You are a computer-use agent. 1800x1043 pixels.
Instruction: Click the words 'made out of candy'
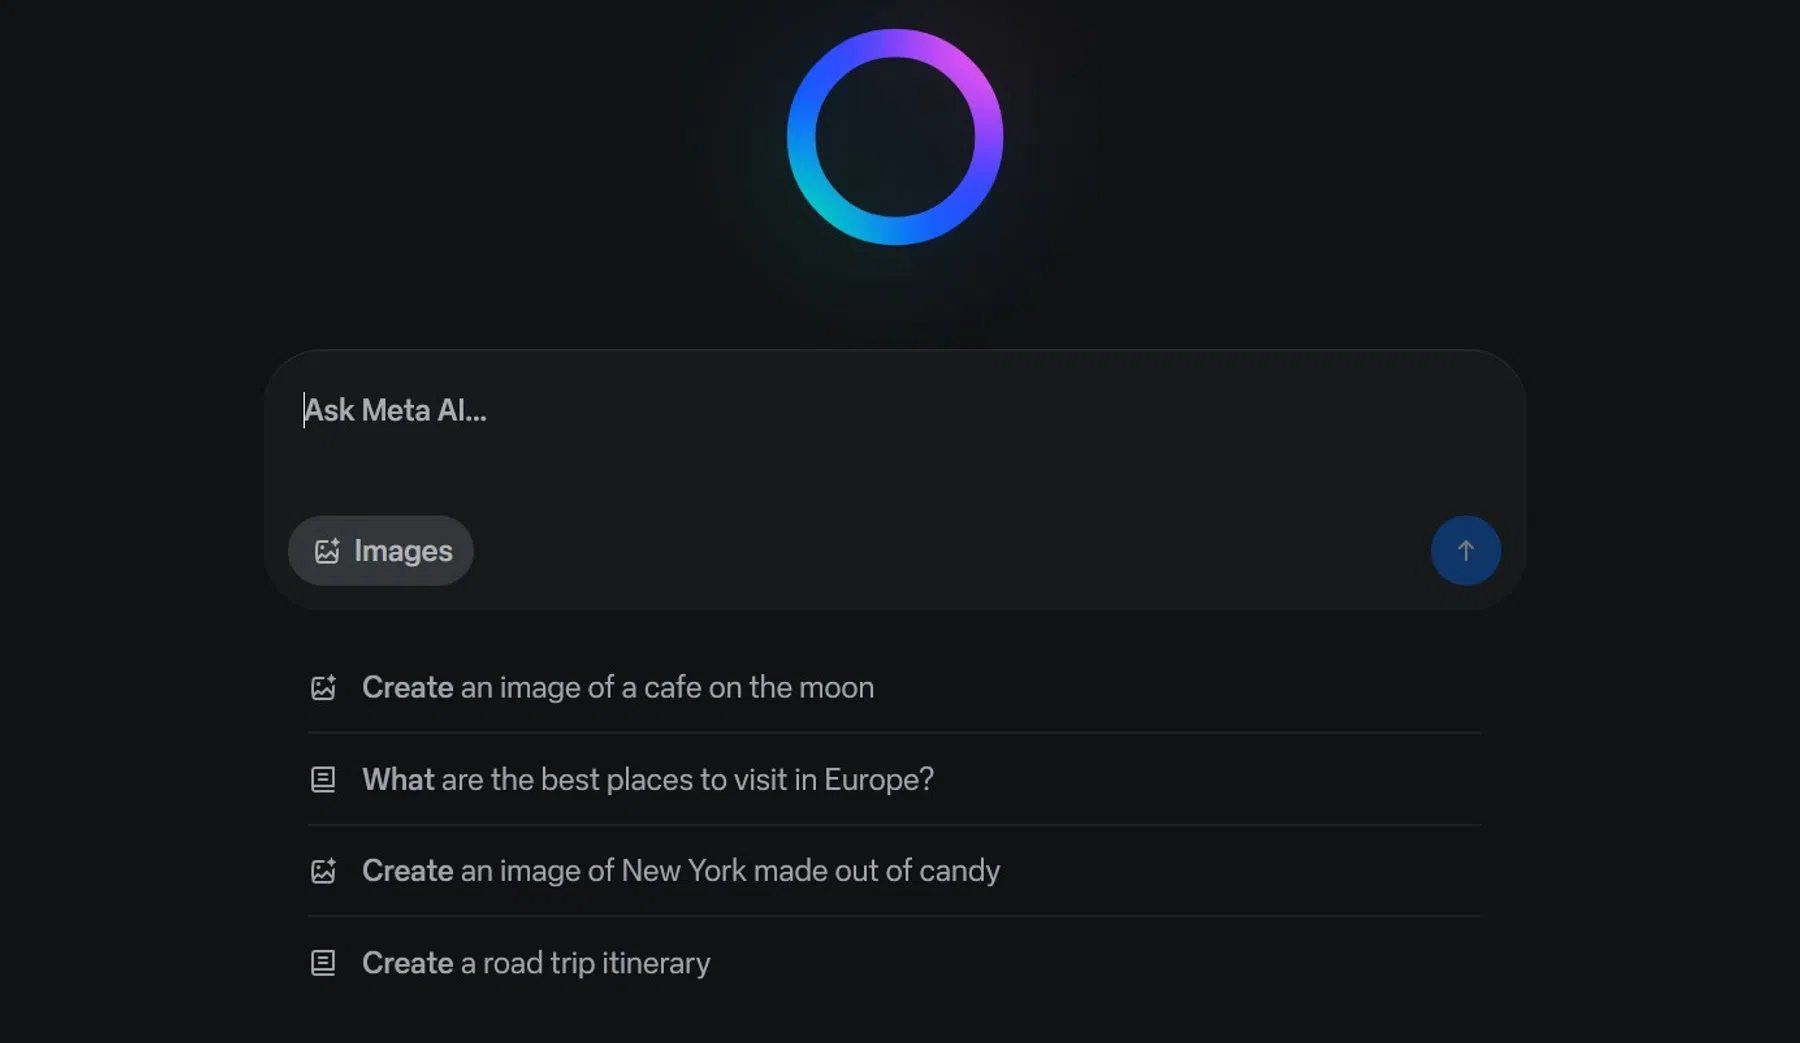[x=876, y=871]
